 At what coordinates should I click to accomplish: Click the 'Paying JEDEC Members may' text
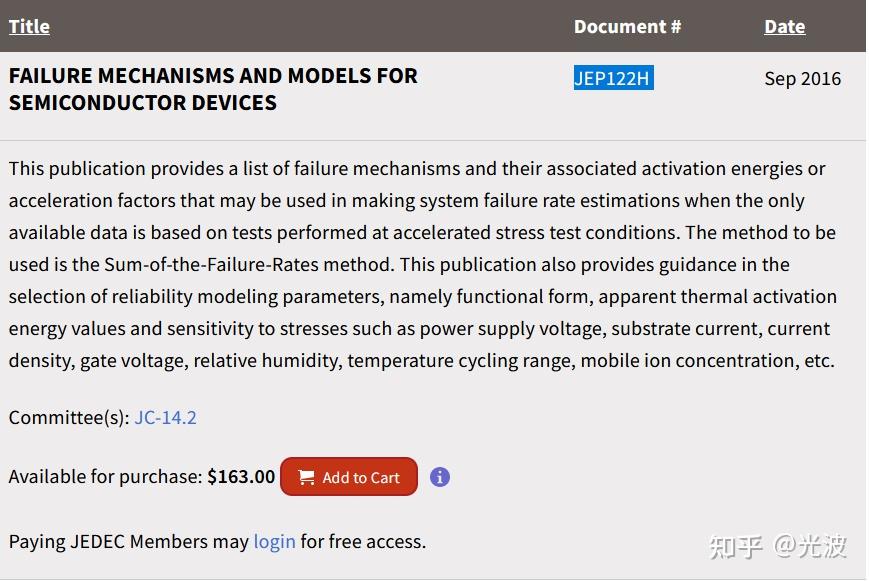(x=128, y=541)
